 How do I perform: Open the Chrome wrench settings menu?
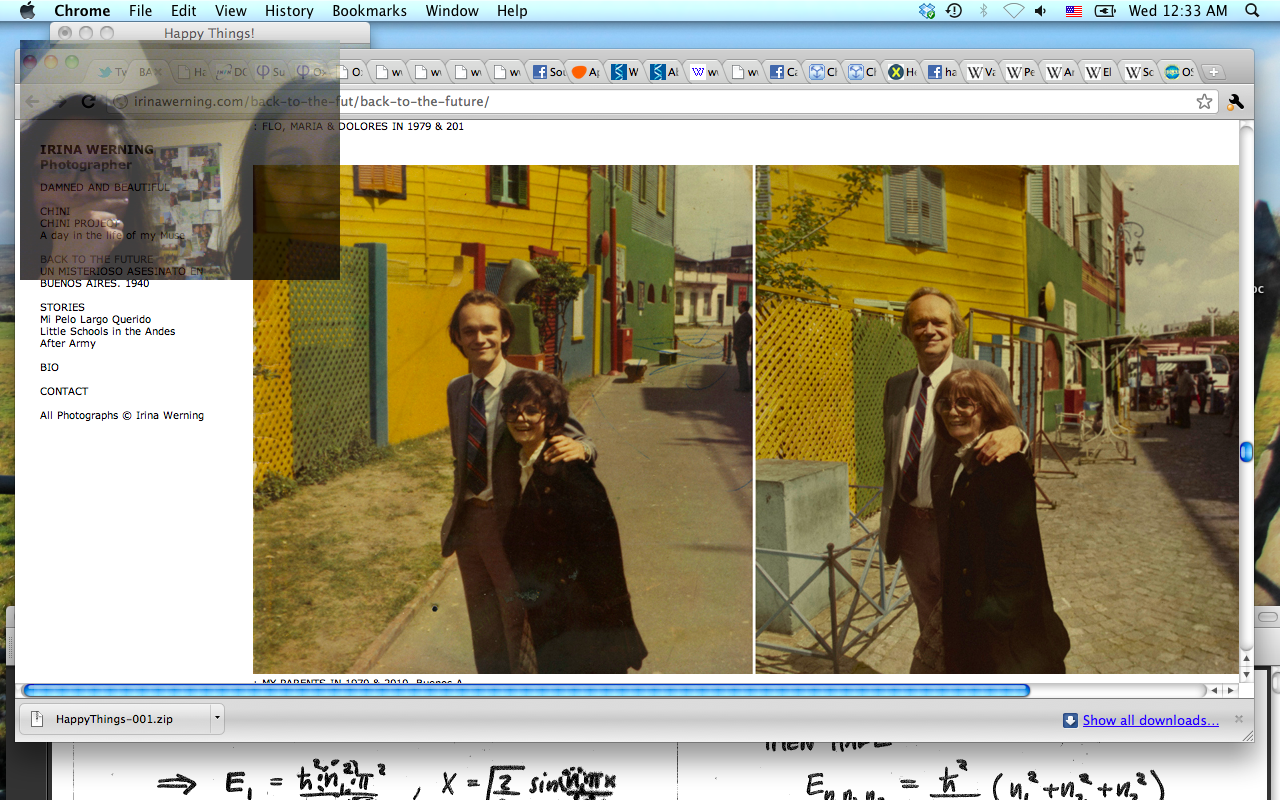pos(1235,101)
